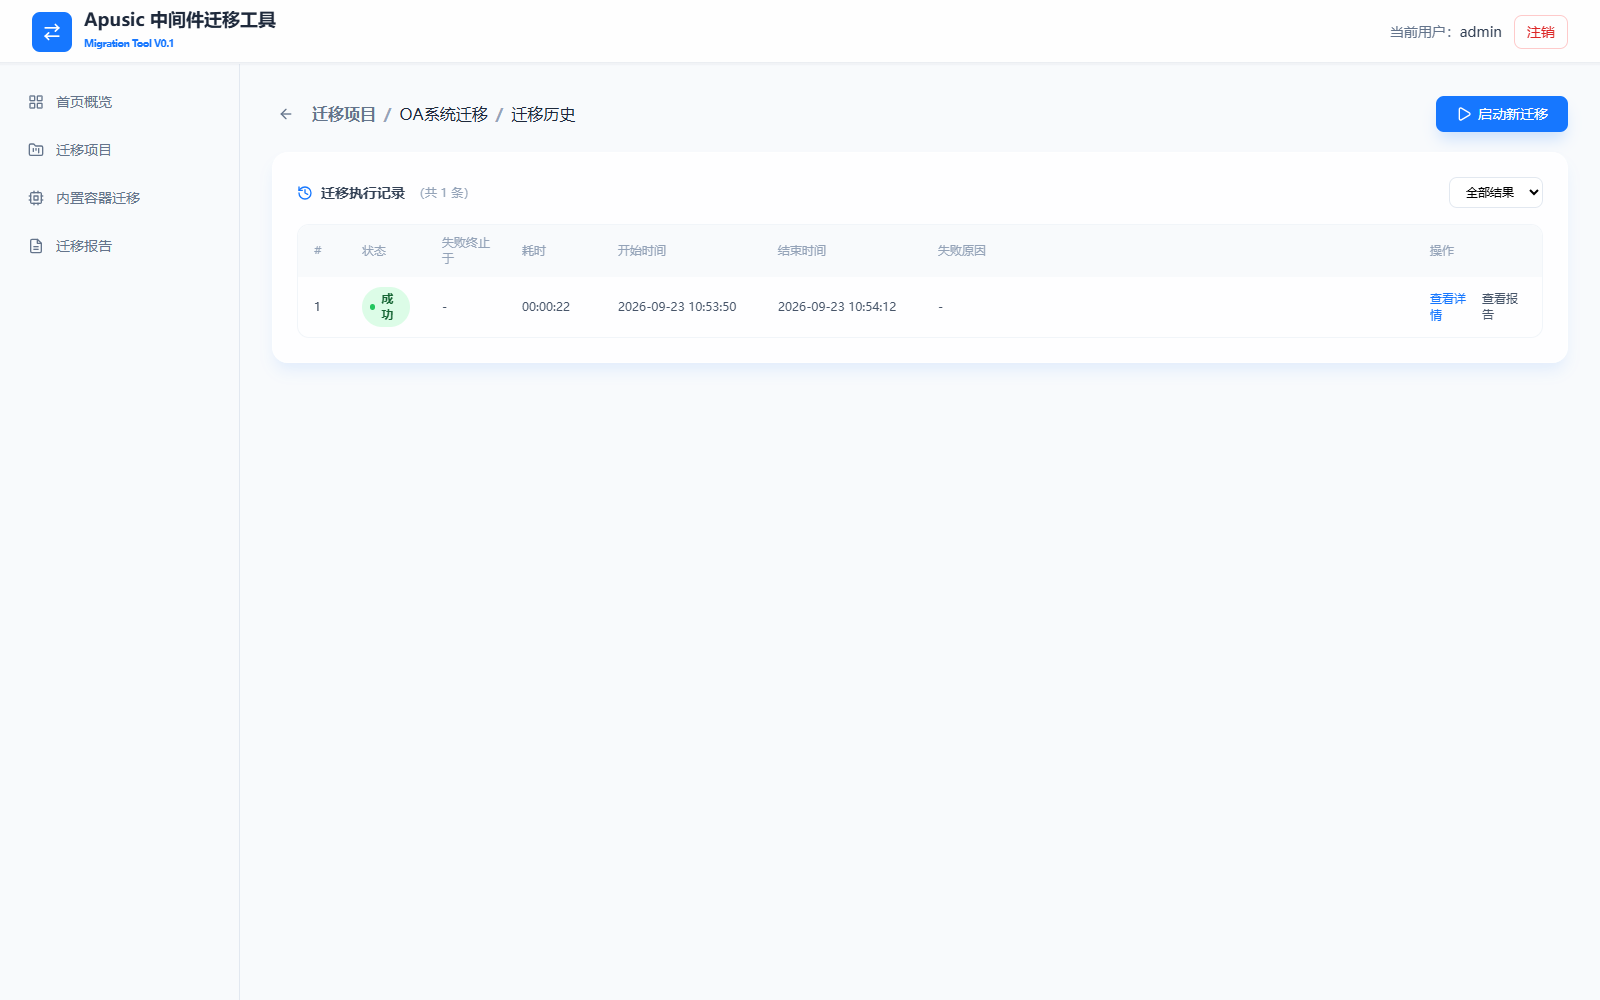The height and width of the screenshot is (1000, 1600).
Task: Open 迁移报告 in the sidebar
Action: 120,246
